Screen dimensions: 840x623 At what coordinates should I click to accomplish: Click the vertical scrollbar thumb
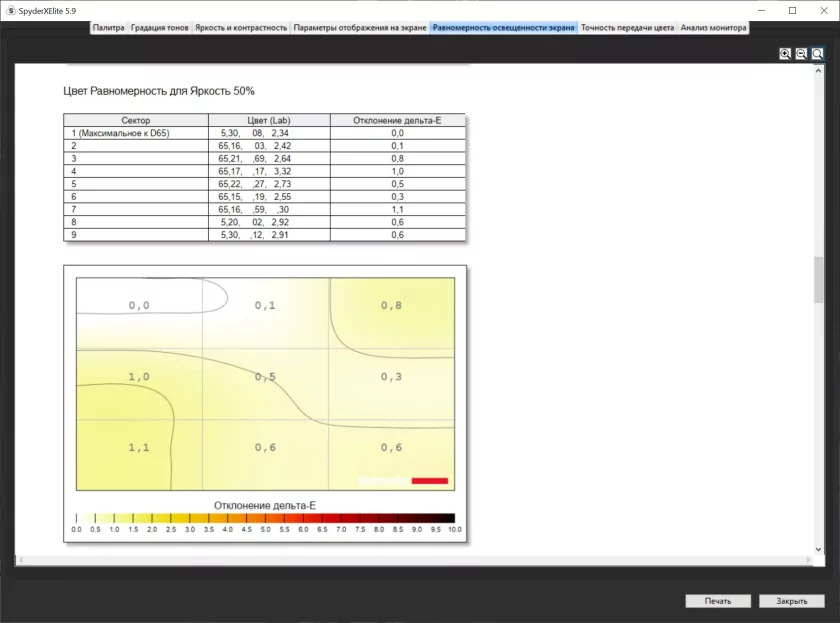click(x=818, y=280)
